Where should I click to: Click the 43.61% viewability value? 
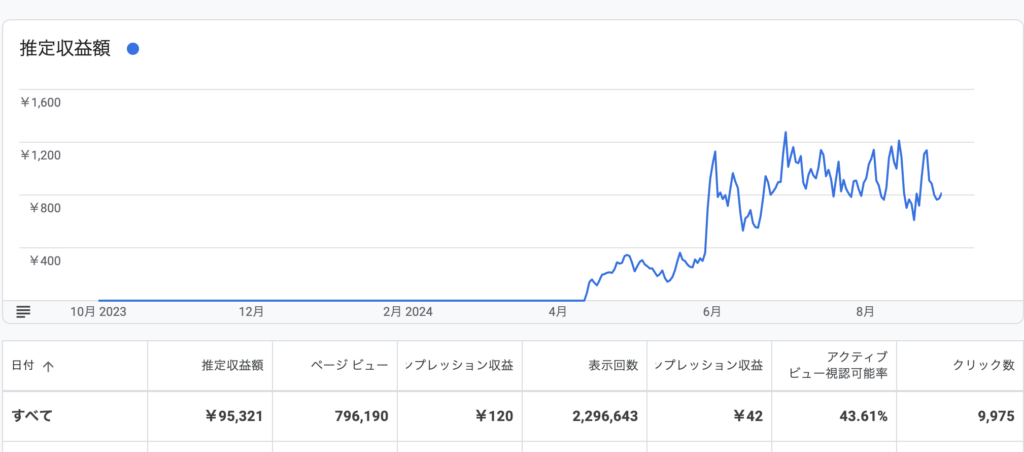pos(863,416)
